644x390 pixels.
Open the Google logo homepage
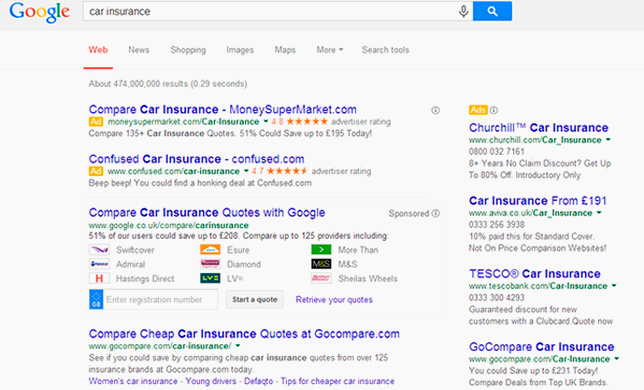[39, 12]
